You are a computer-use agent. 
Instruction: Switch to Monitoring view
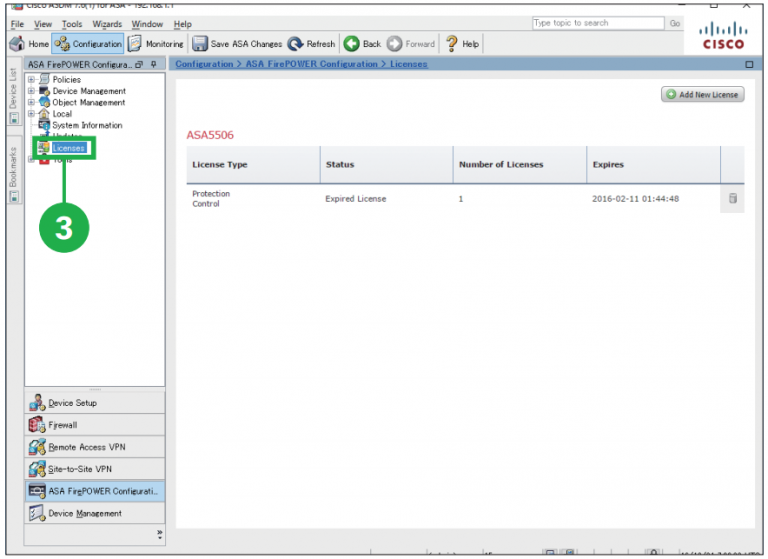point(156,44)
